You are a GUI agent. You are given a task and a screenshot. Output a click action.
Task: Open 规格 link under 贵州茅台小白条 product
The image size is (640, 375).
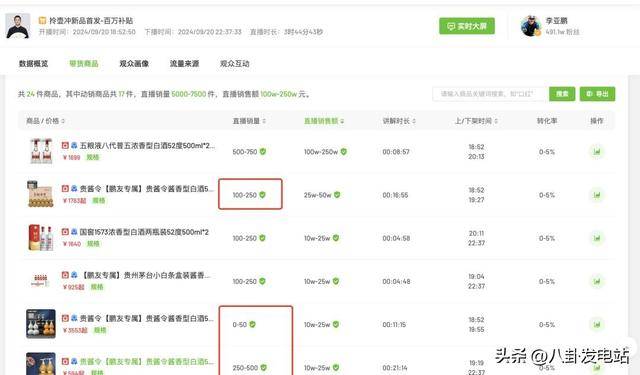(97, 287)
